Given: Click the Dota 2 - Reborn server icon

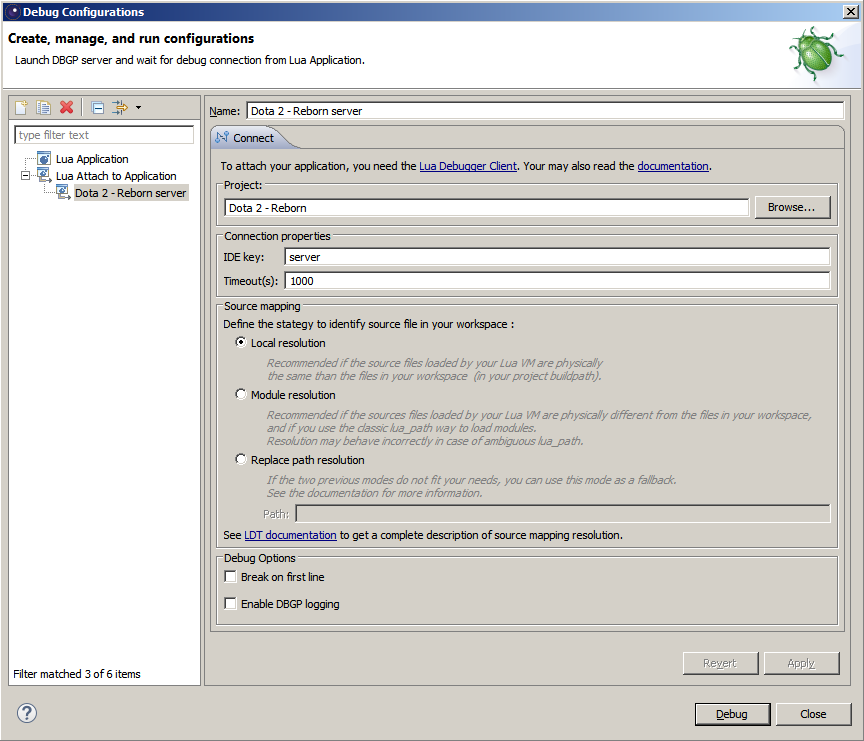Looking at the screenshot, I should [x=63, y=193].
